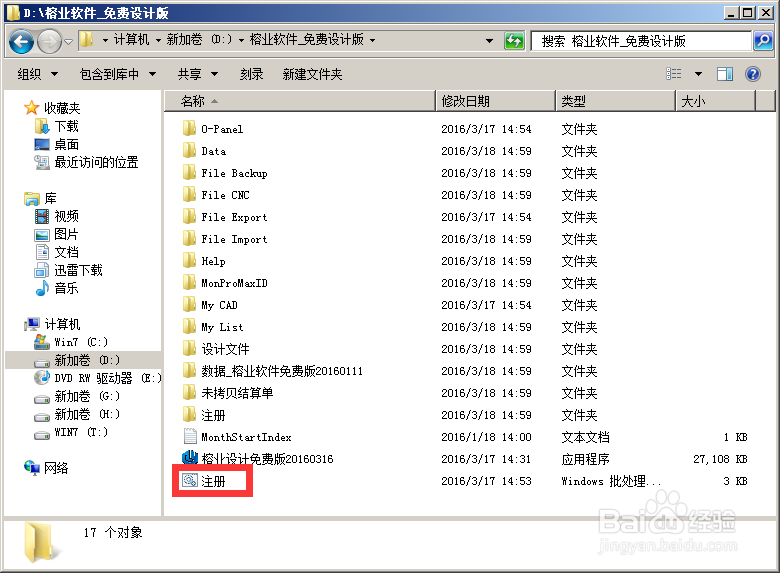Select the 注册 batch file icon
Screen dimensions: 780x573
pos(190,480)
